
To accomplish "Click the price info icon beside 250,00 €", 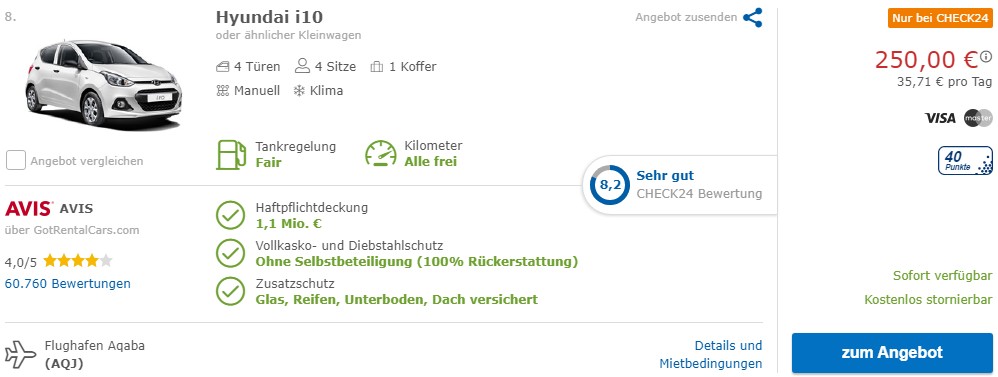I will click(x=987, y=57).
